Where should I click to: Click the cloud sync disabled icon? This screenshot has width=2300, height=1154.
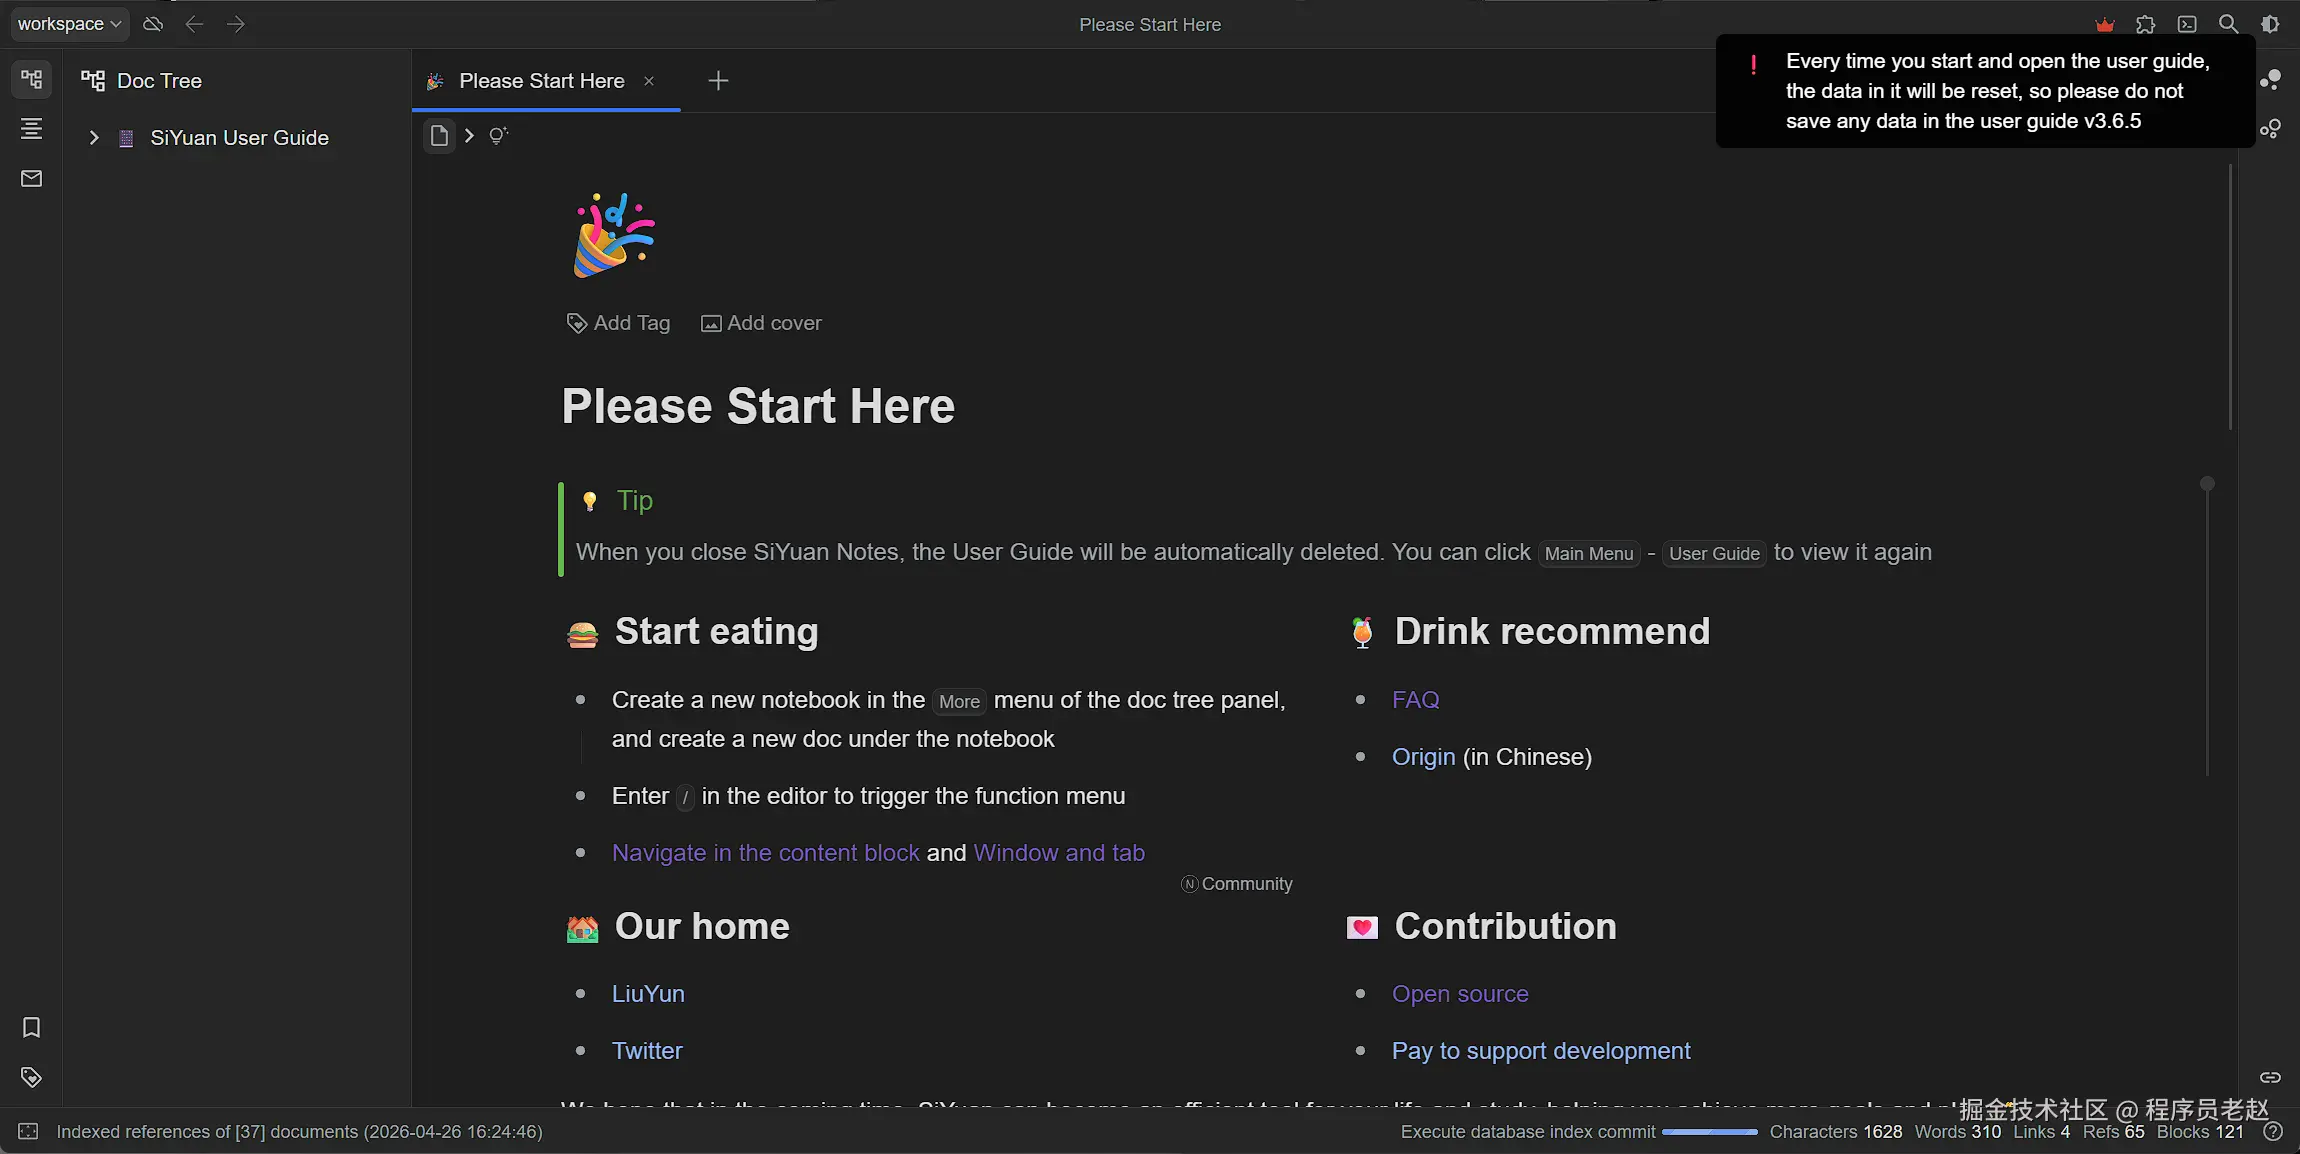coord(153,24)
